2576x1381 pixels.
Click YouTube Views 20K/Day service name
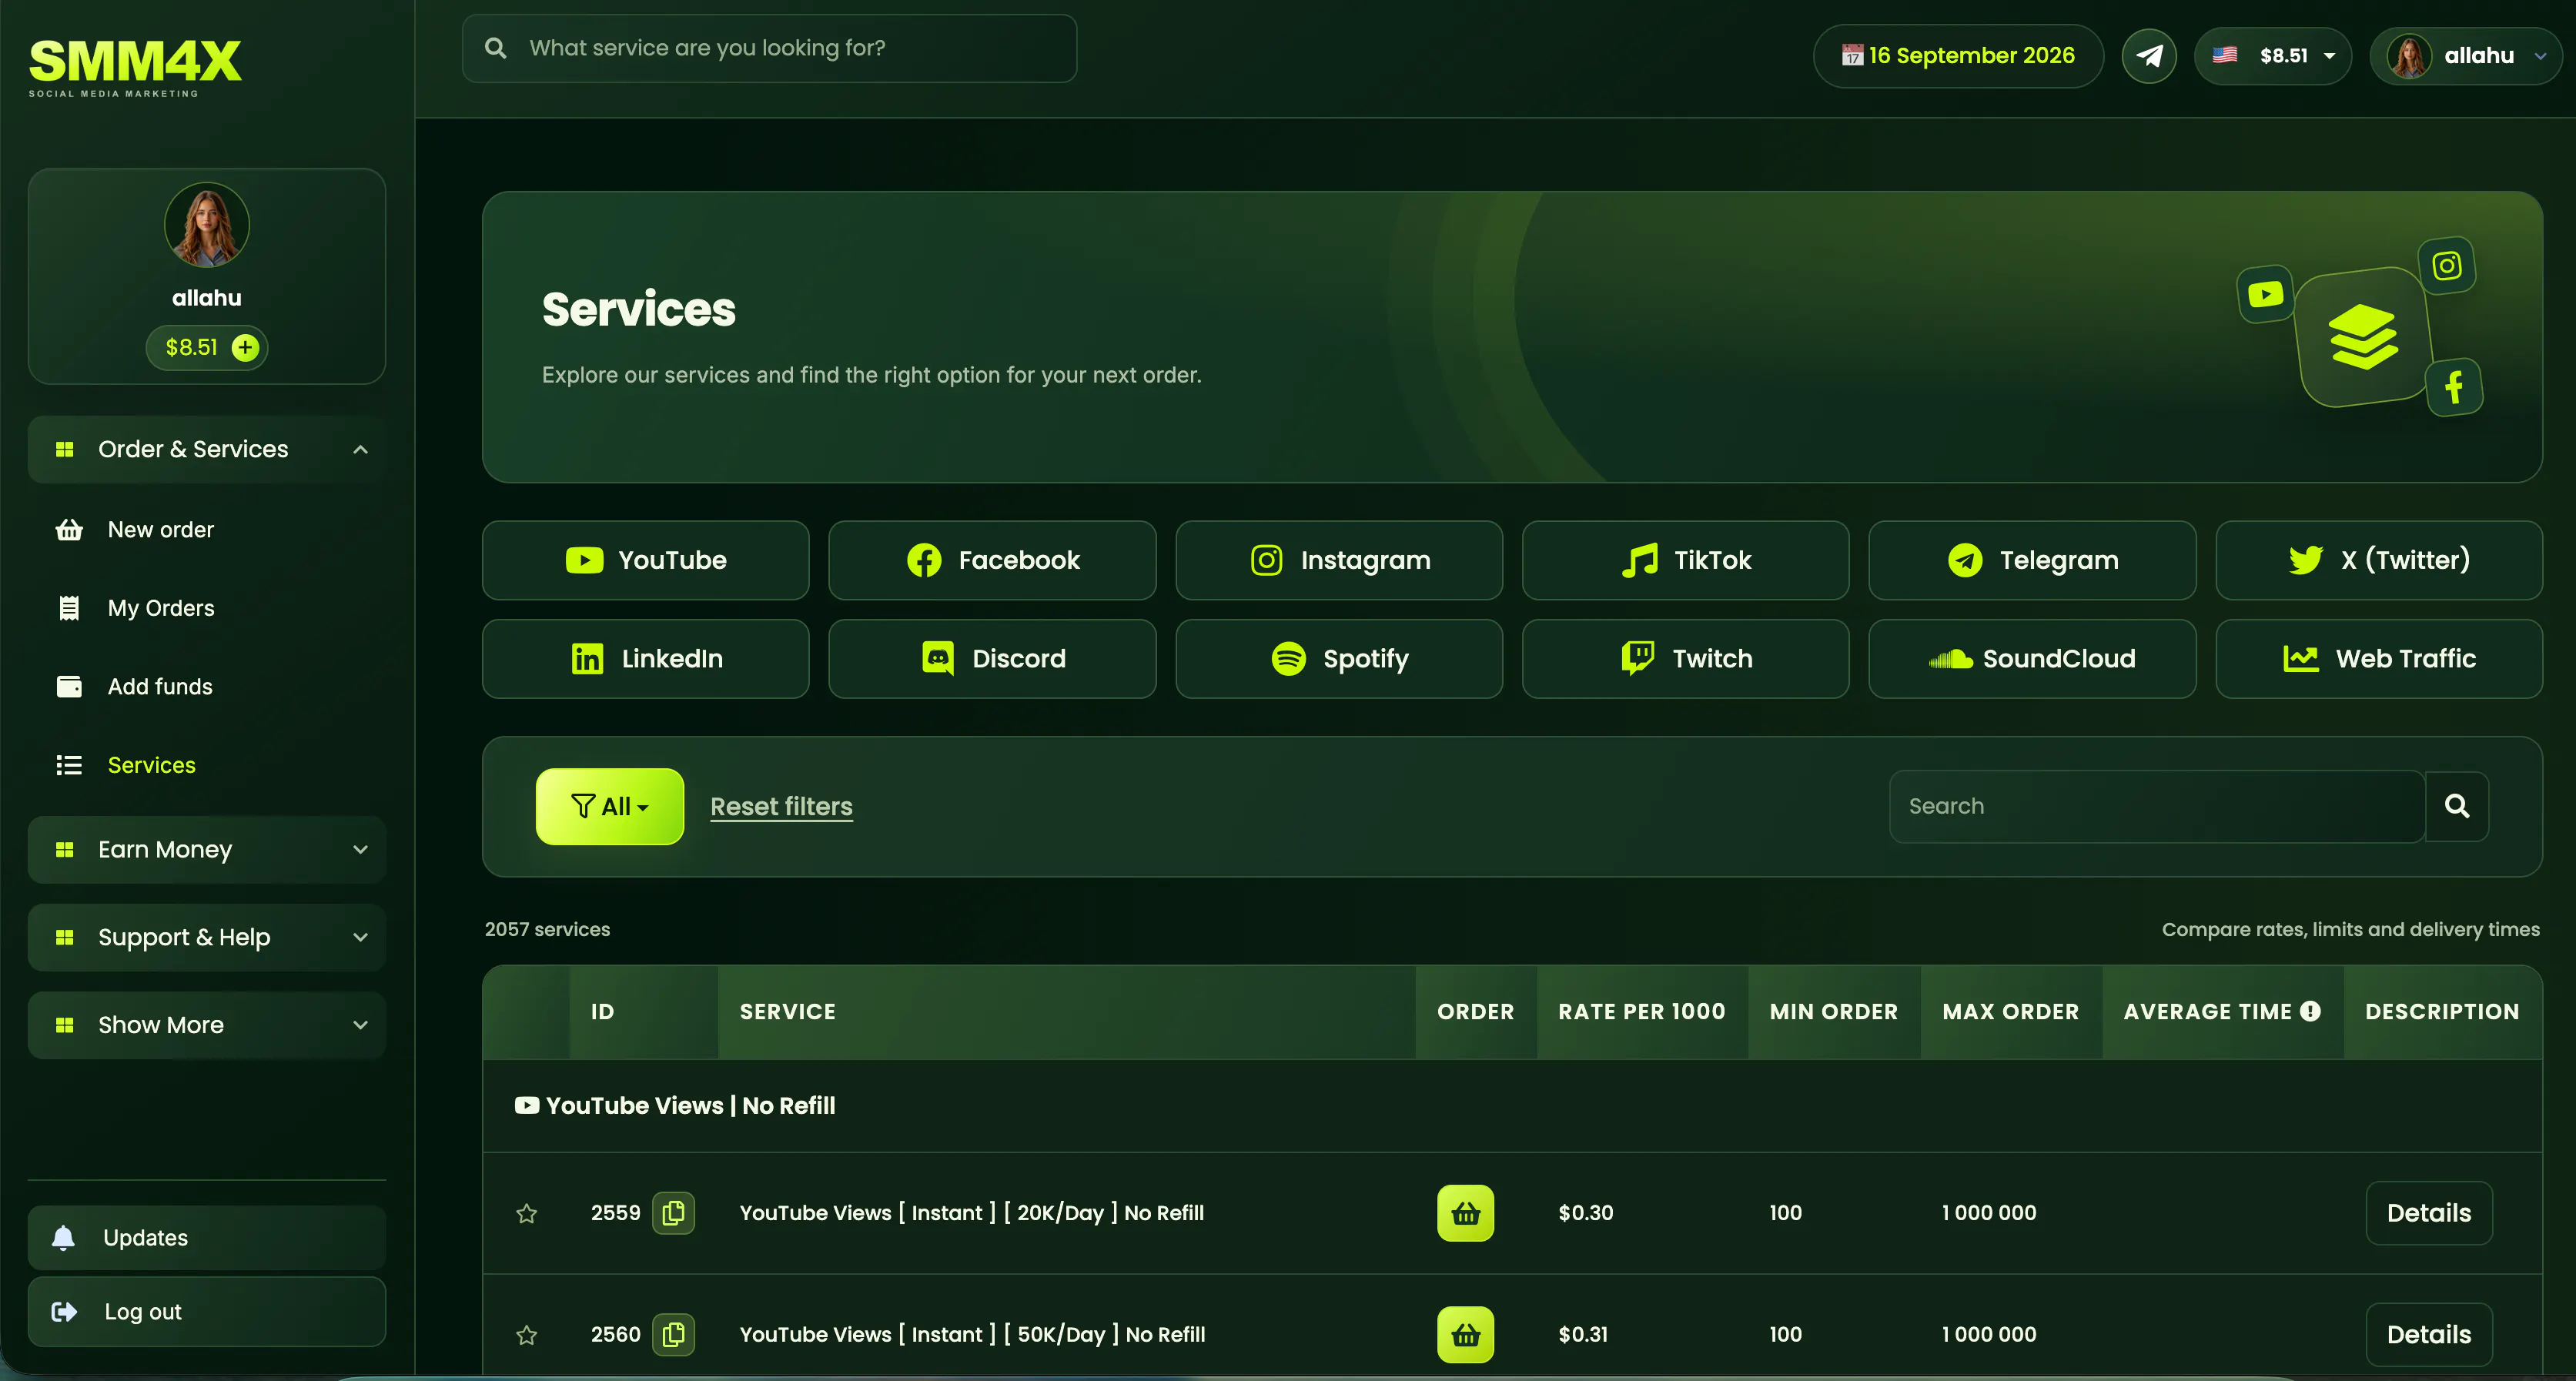pyautogui.click(x=972, y=1213)
